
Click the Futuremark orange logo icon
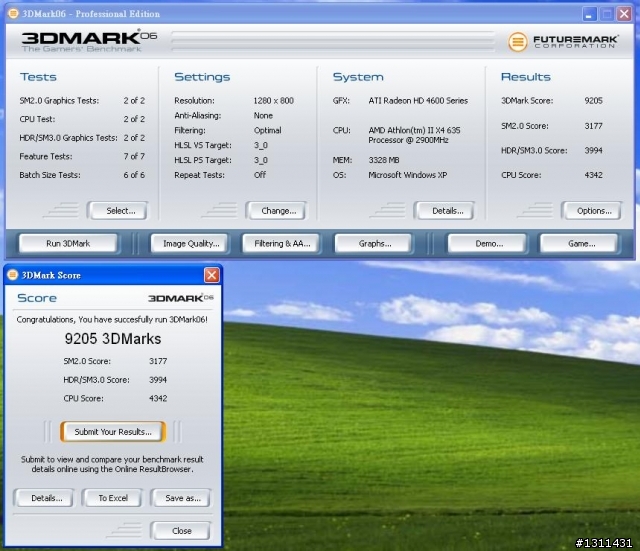518,42
